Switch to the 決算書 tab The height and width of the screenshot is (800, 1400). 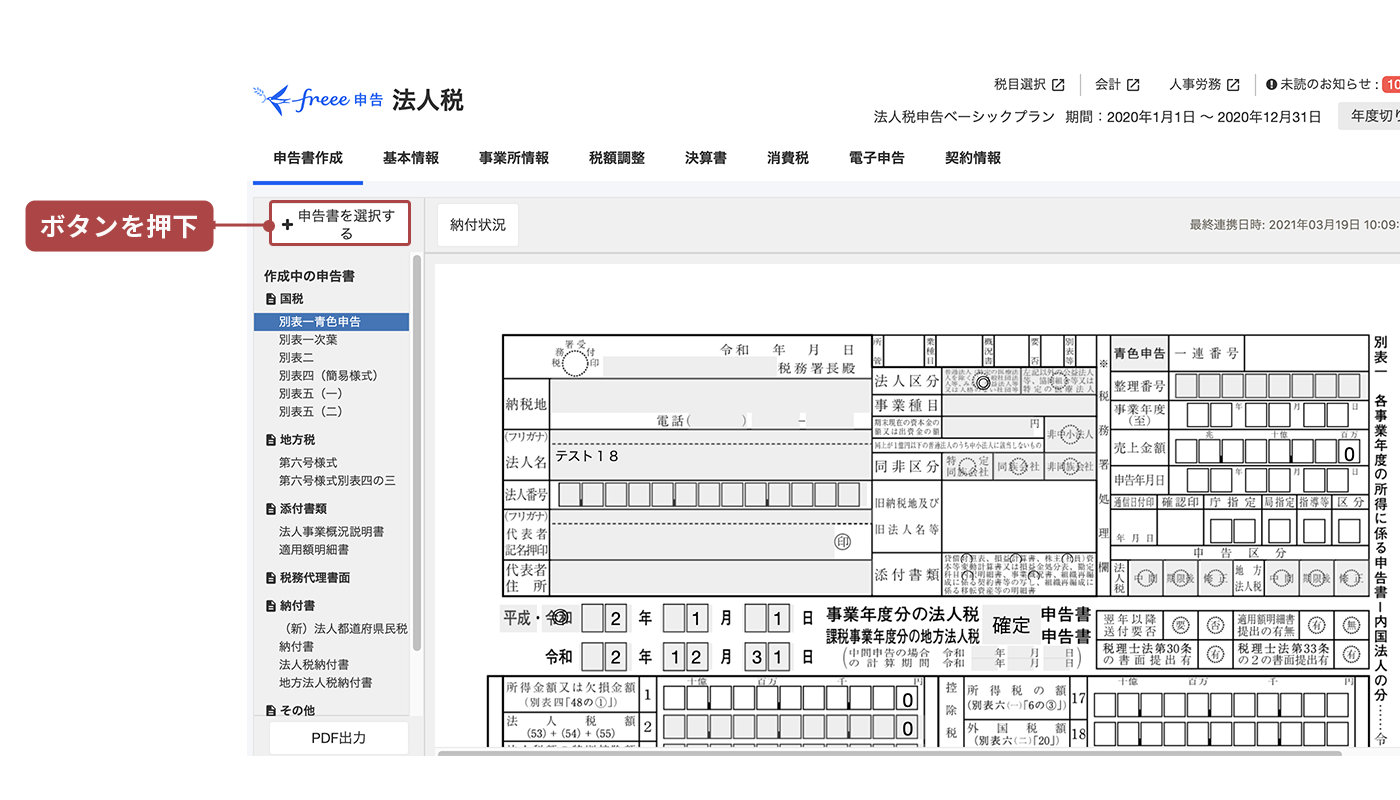705,157
